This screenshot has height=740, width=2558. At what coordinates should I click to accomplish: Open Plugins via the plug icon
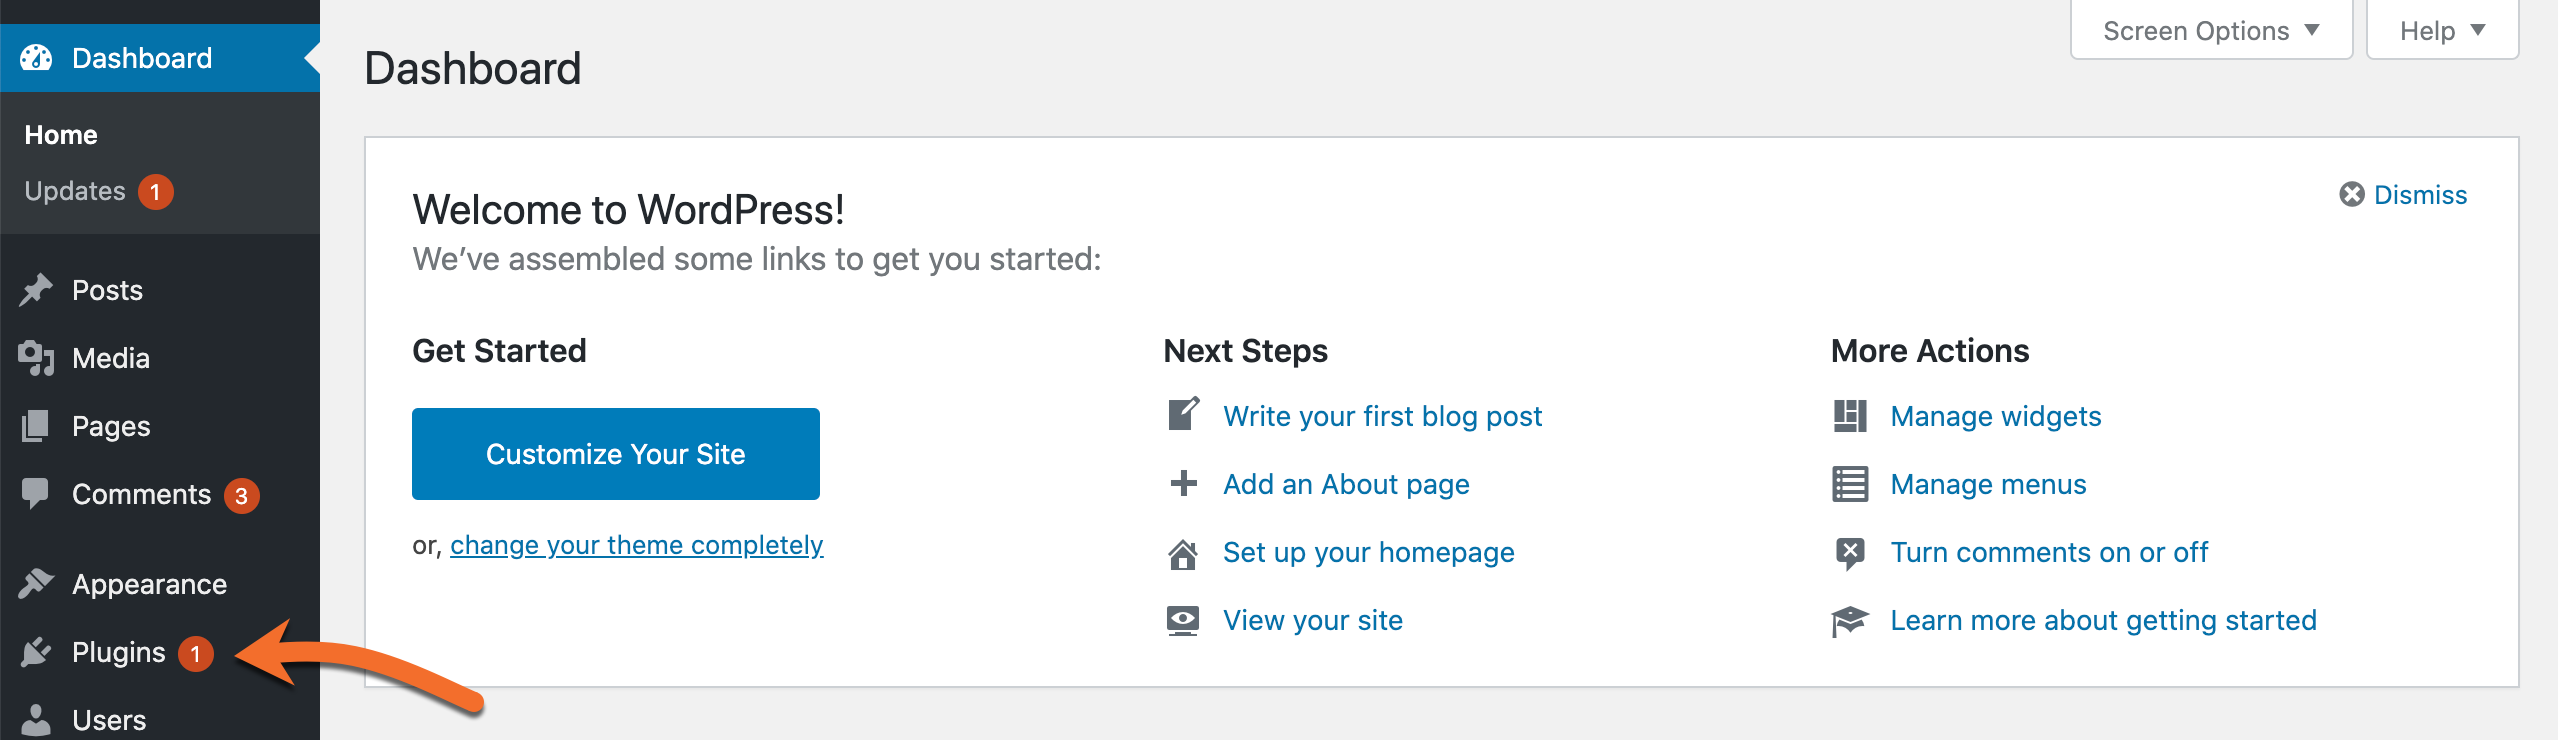[37, 652]
